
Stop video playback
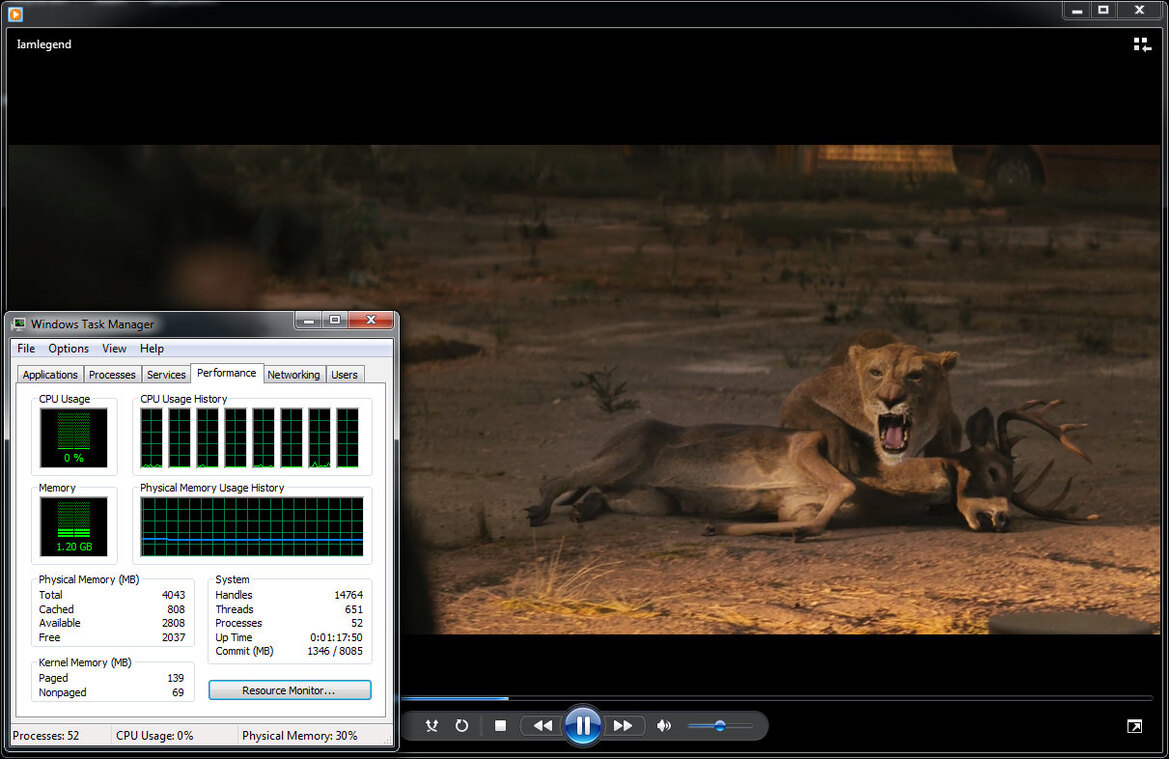pos(500,725)
